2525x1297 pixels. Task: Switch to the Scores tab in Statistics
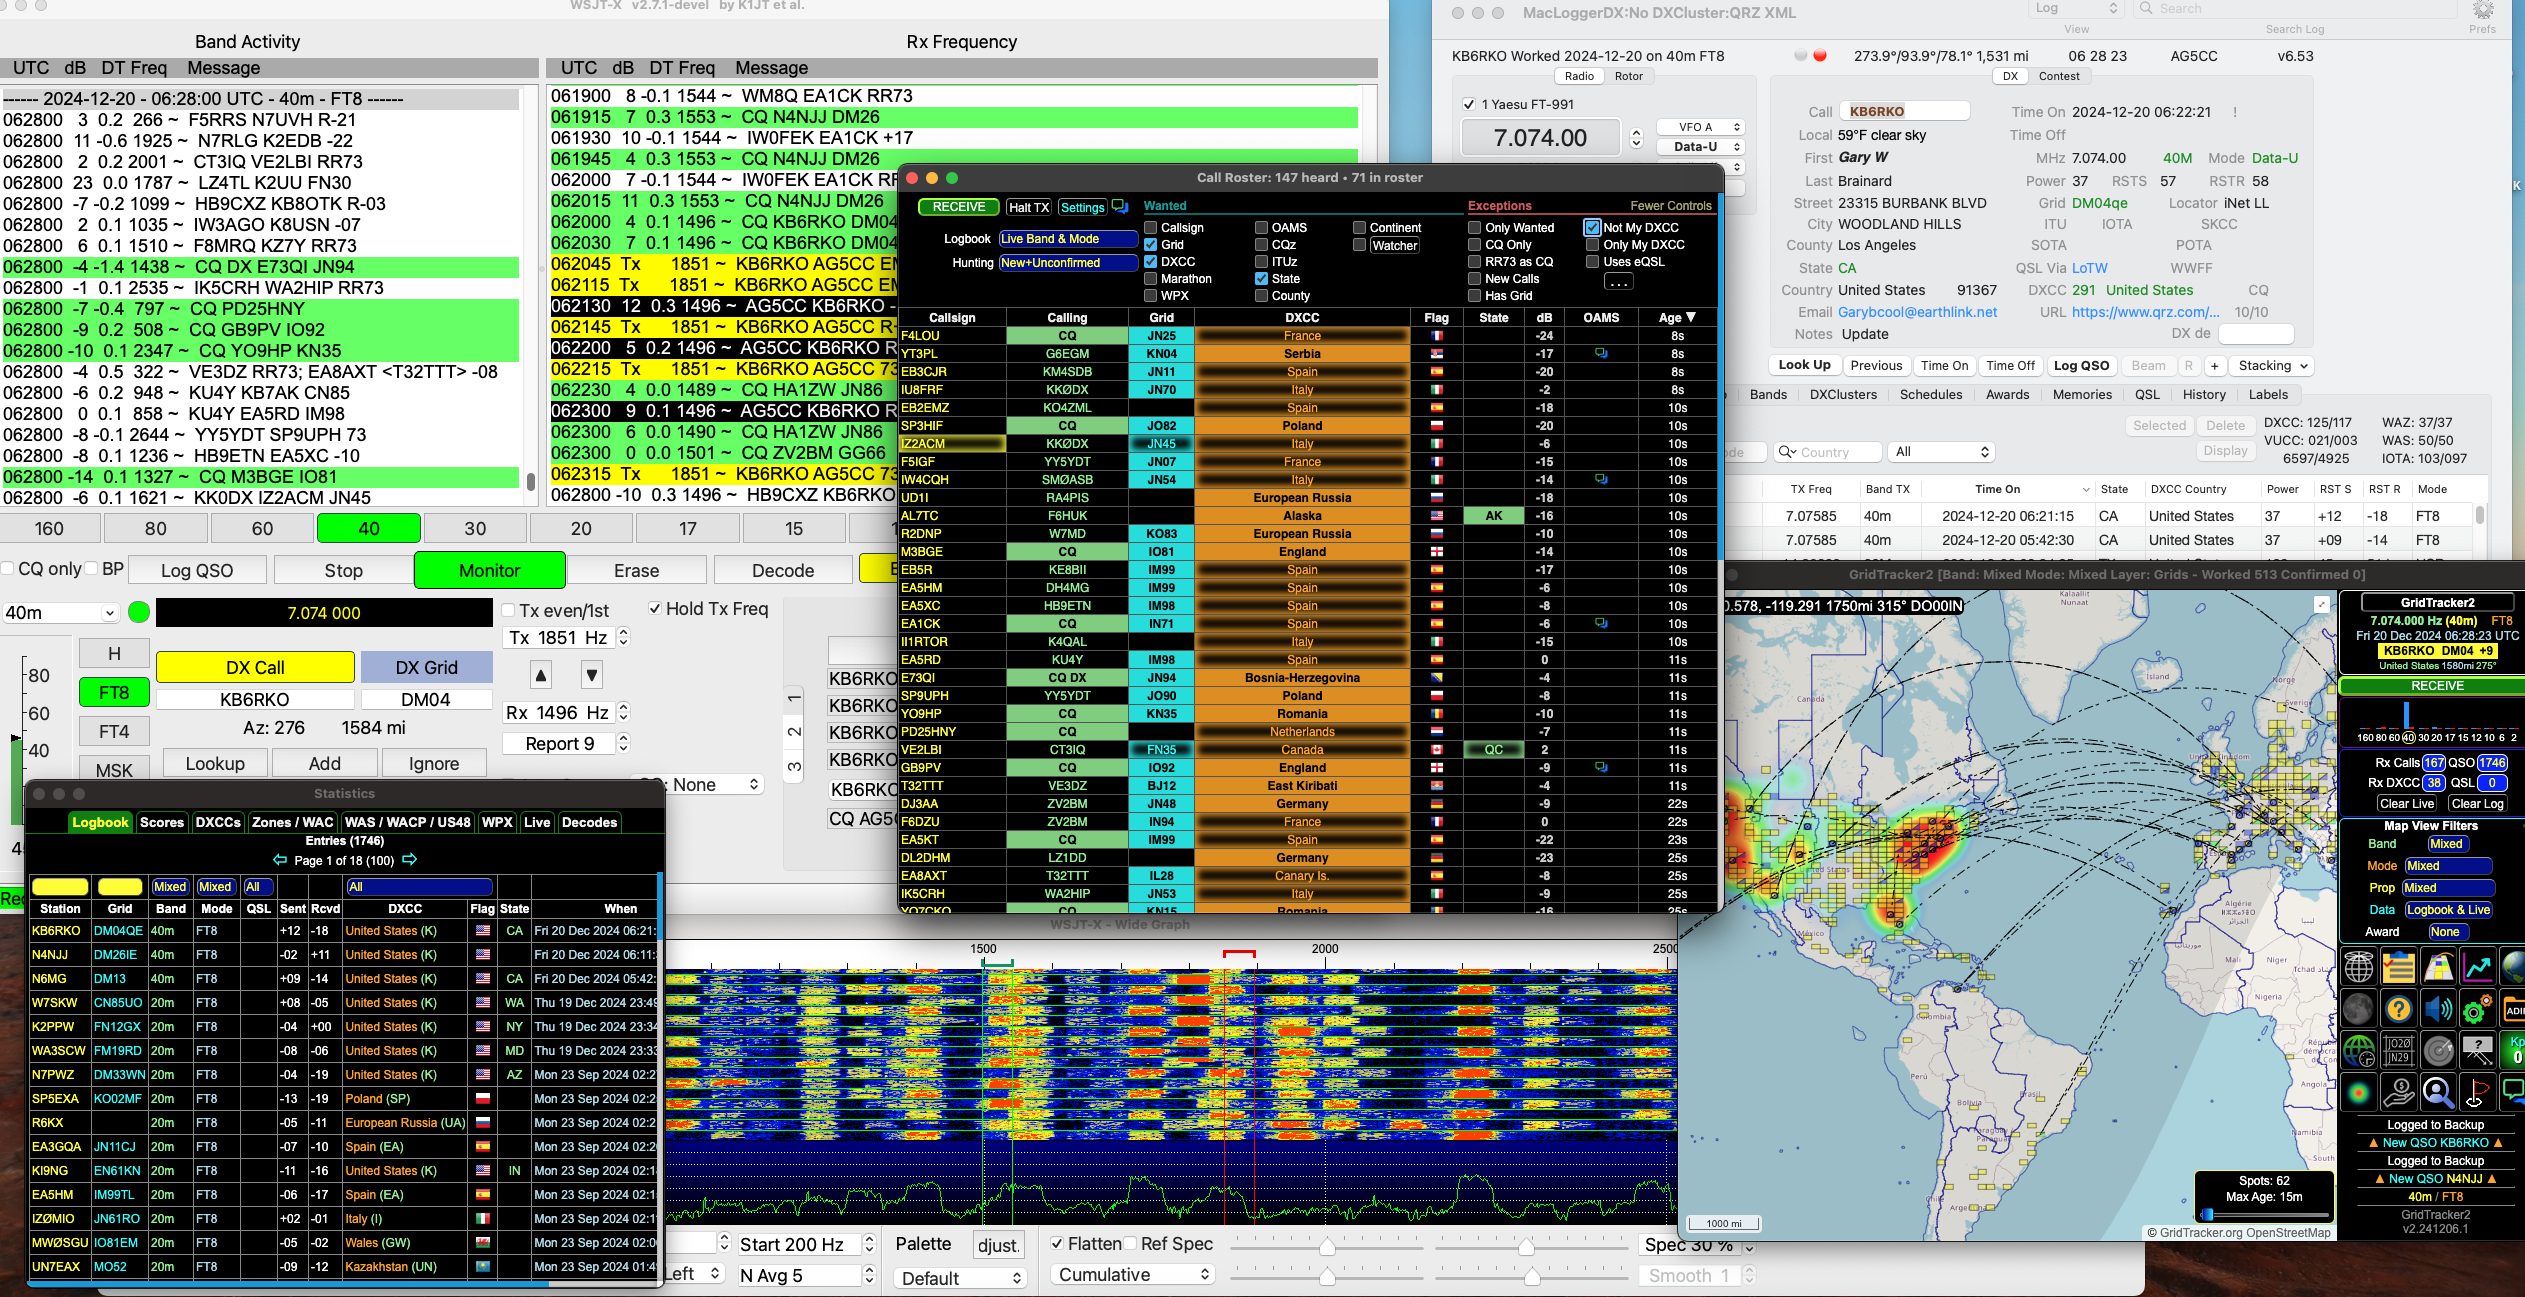[x=161, y=822]
